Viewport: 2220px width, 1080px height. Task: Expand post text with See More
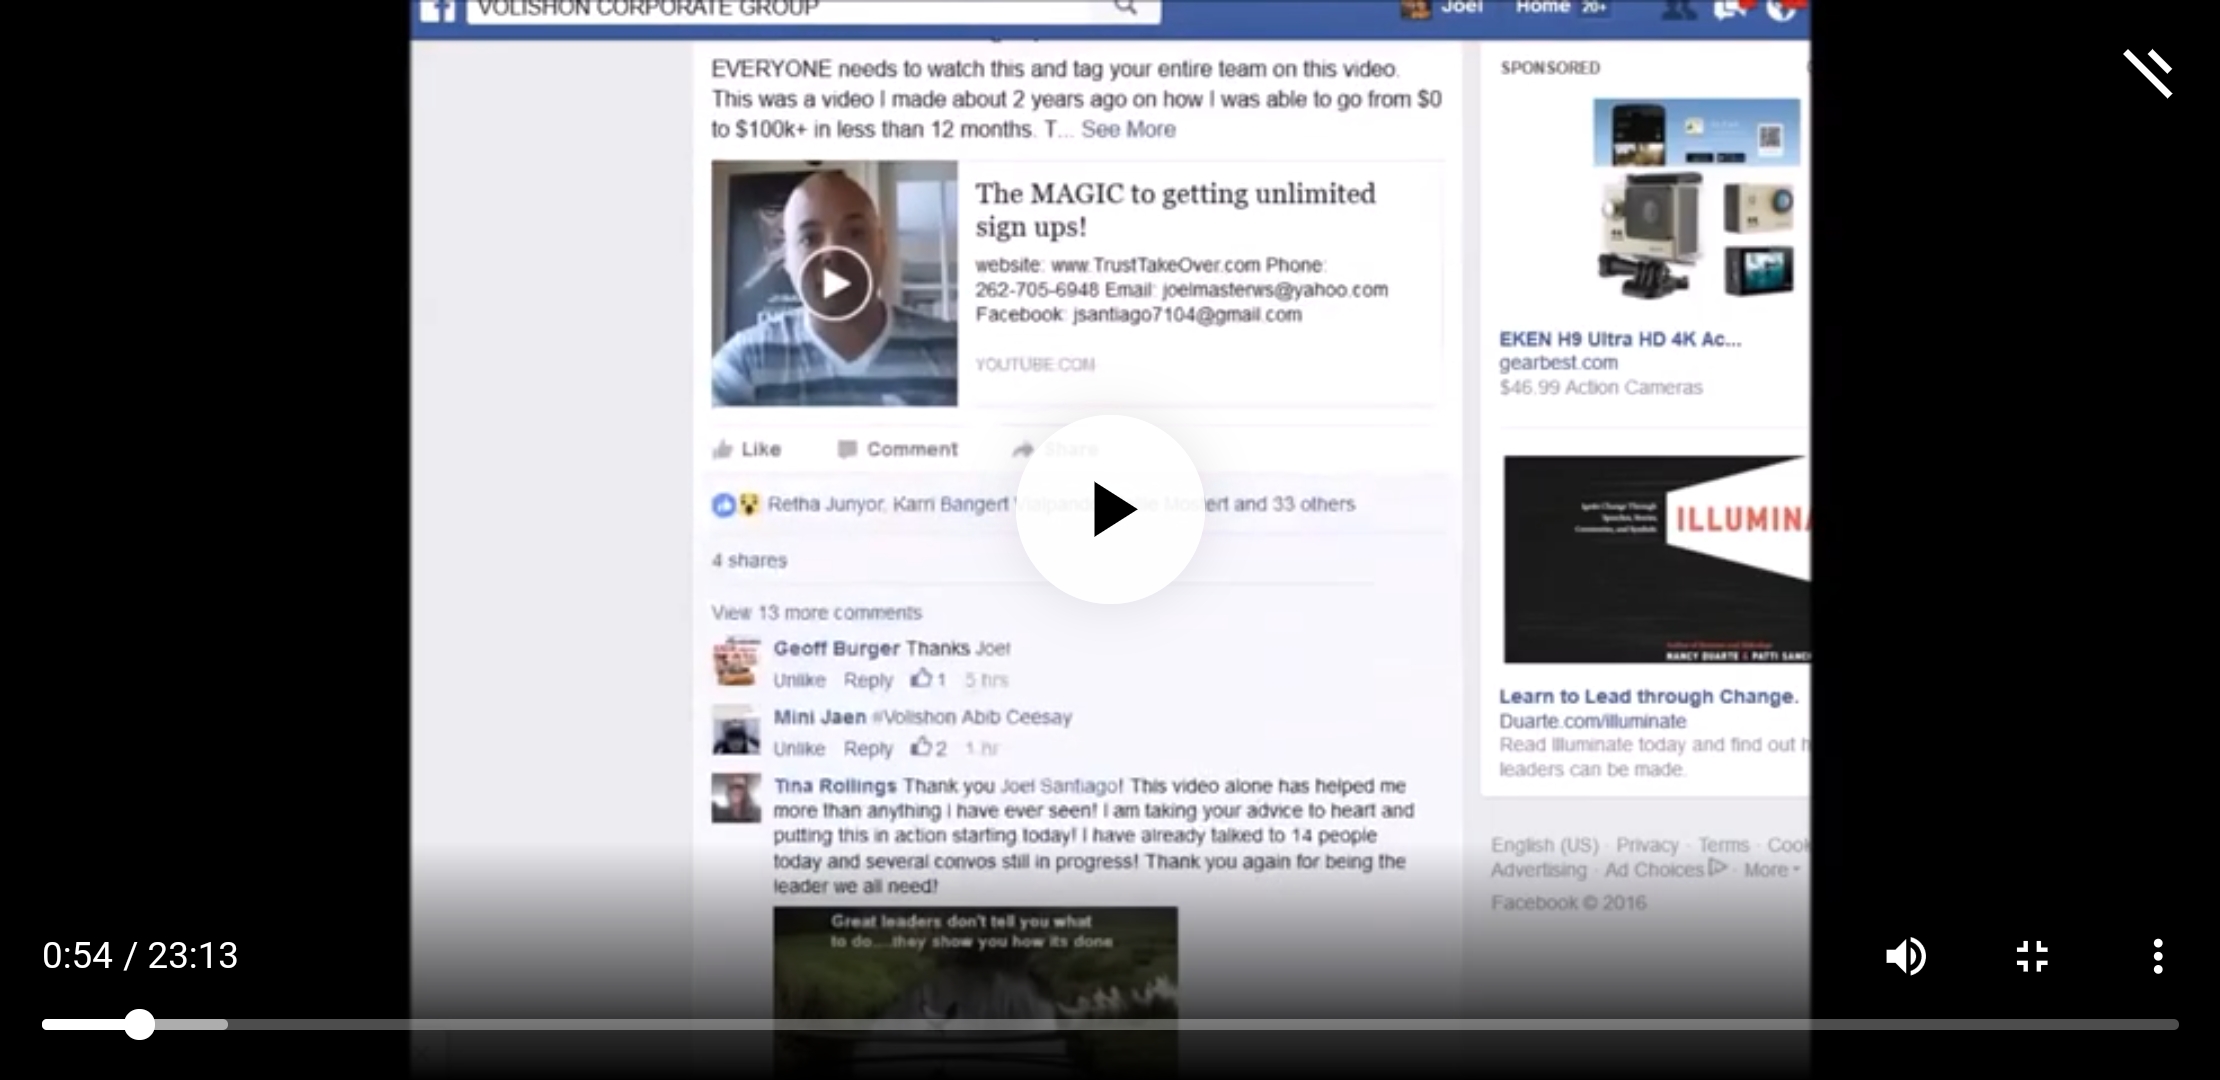(x=1128, y=130)
